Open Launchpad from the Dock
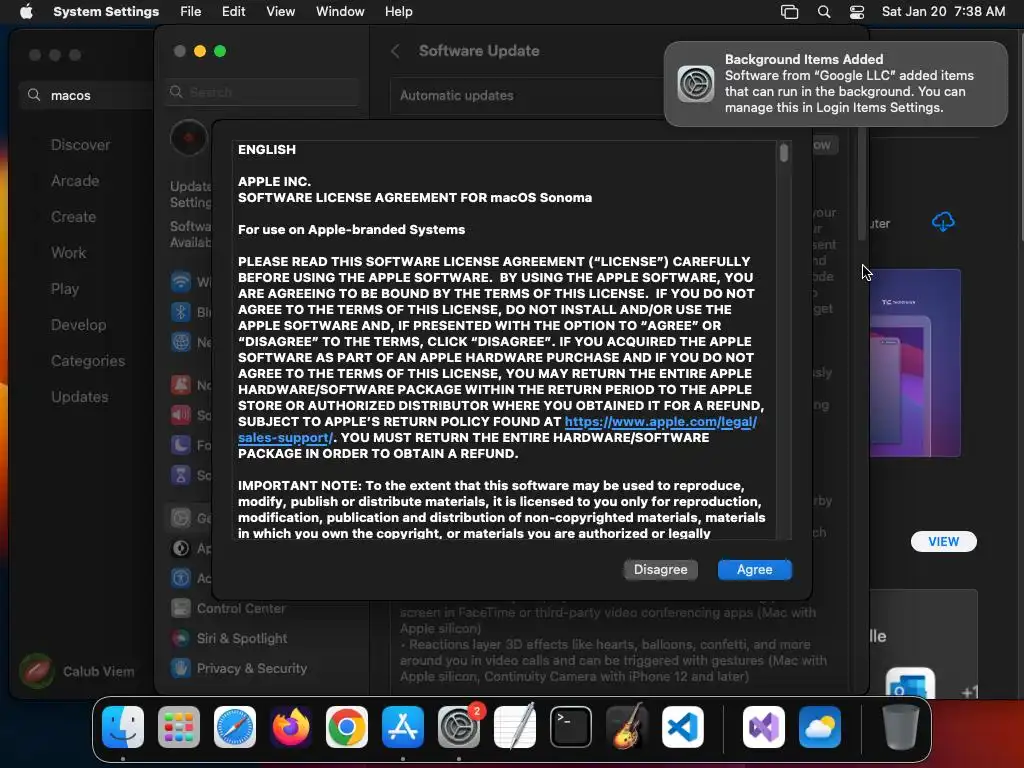The image size is (1024, 768). (x=179, y=727)
